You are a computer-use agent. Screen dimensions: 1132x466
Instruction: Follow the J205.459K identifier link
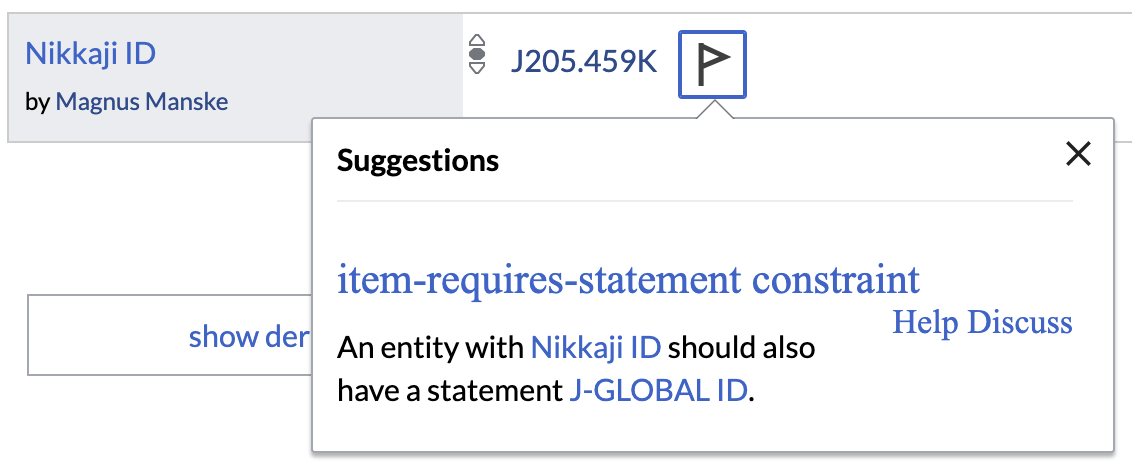584,62
